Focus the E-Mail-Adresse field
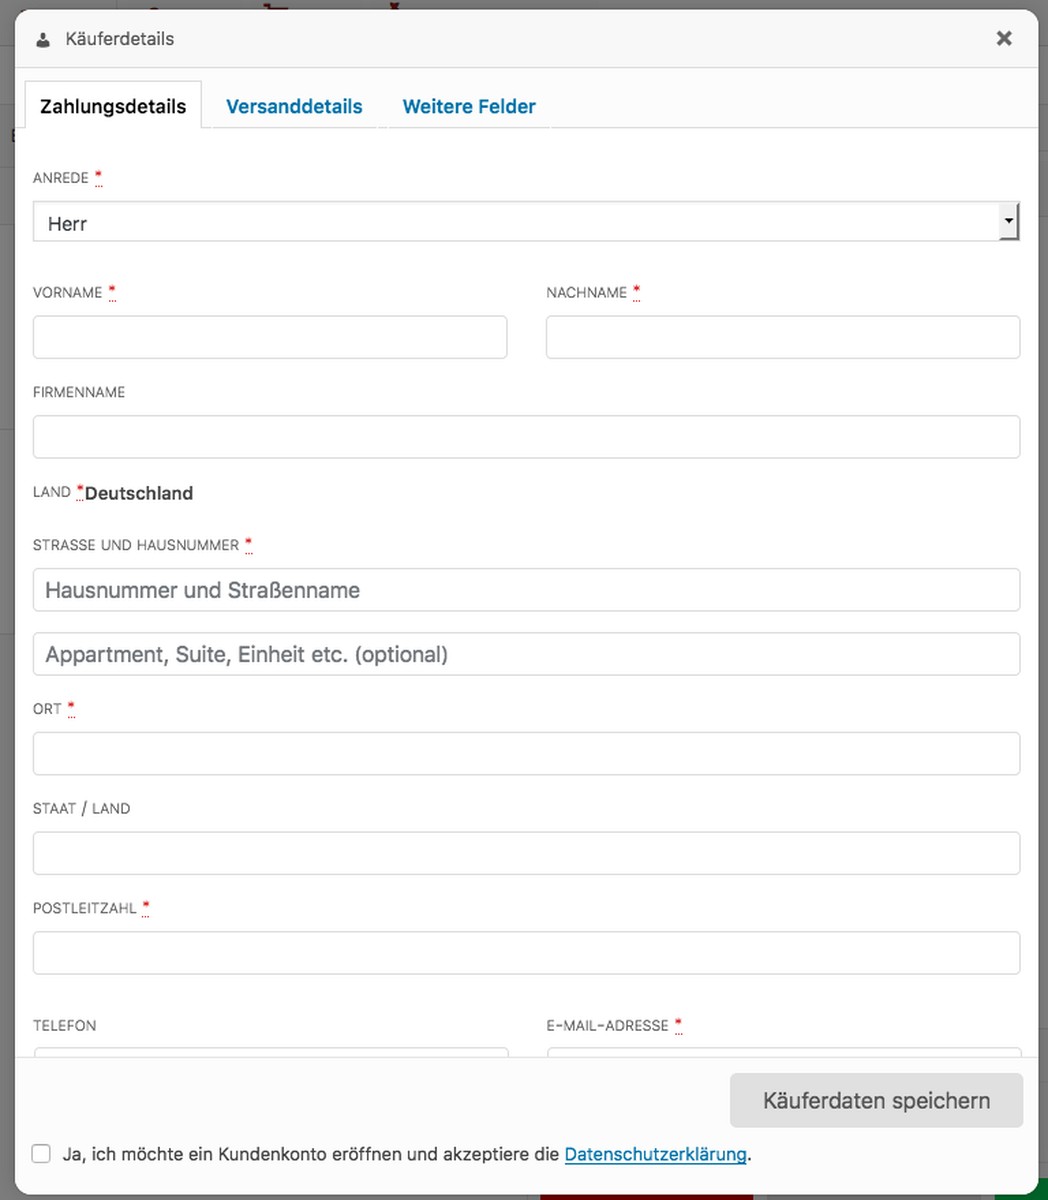The image size is (1048, 1200). click(x=782, y=1052)
